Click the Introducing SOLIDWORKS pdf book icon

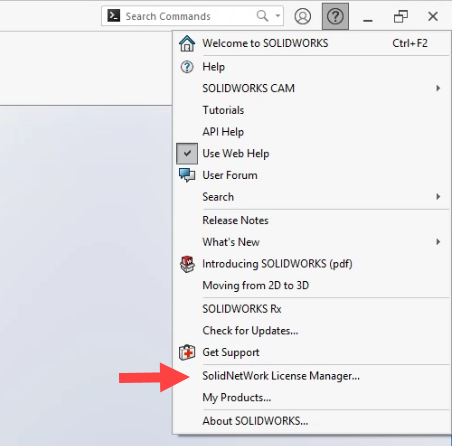(187, 264)
